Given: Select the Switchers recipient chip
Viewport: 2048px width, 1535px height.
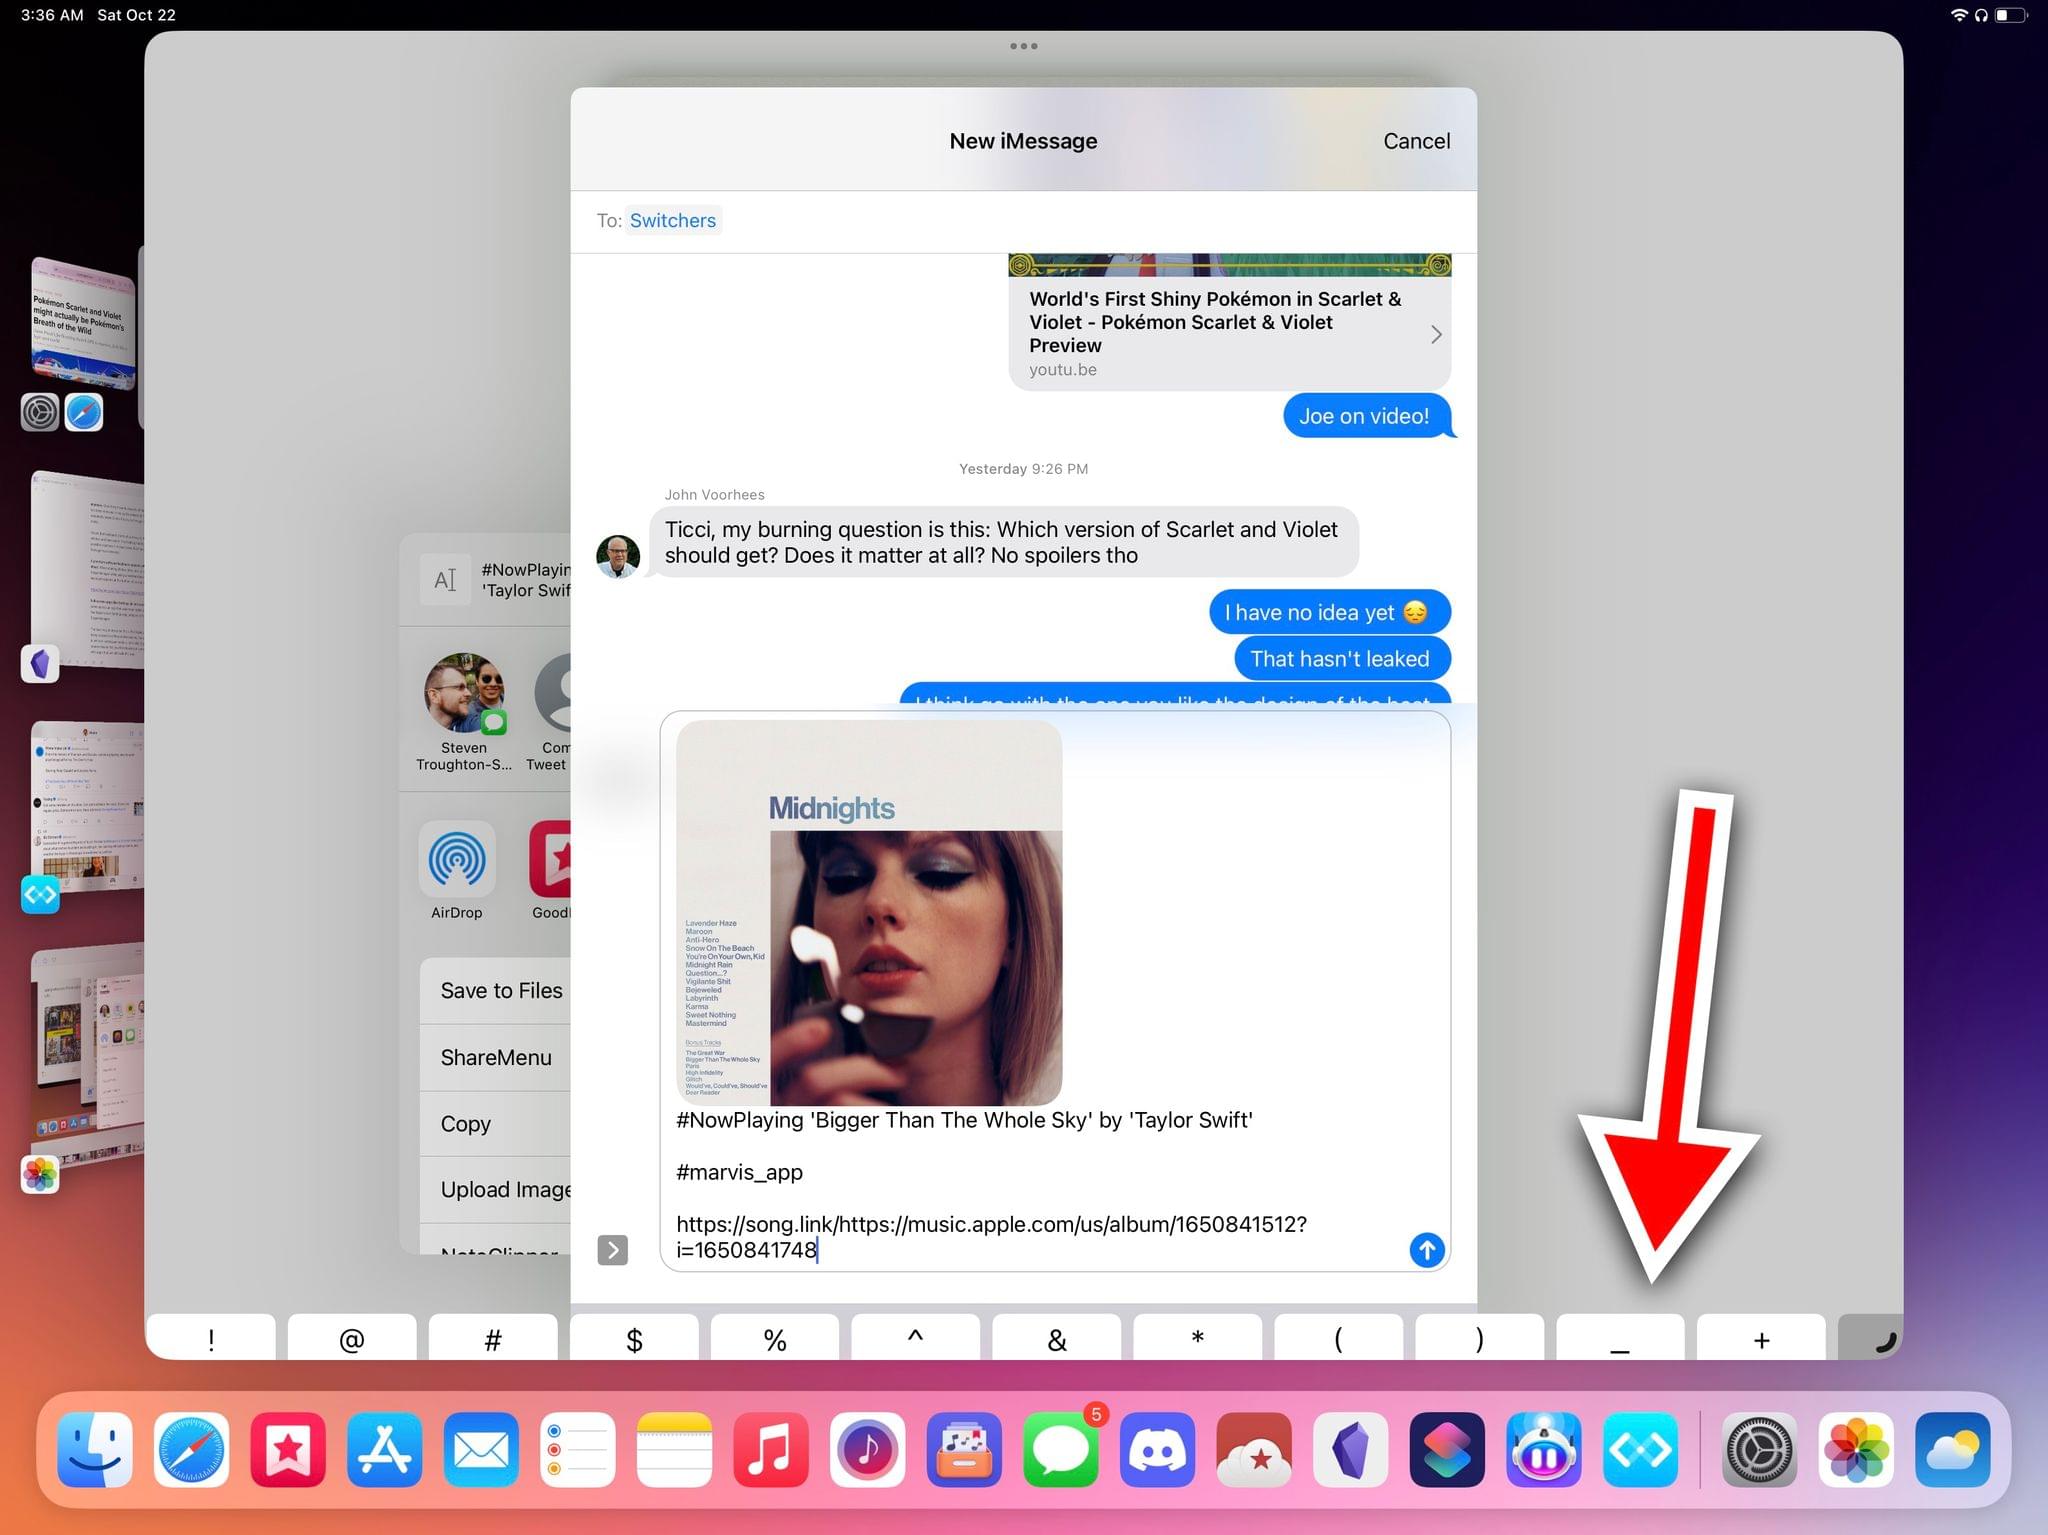Looking at the screenshot, I should (673, 220).
